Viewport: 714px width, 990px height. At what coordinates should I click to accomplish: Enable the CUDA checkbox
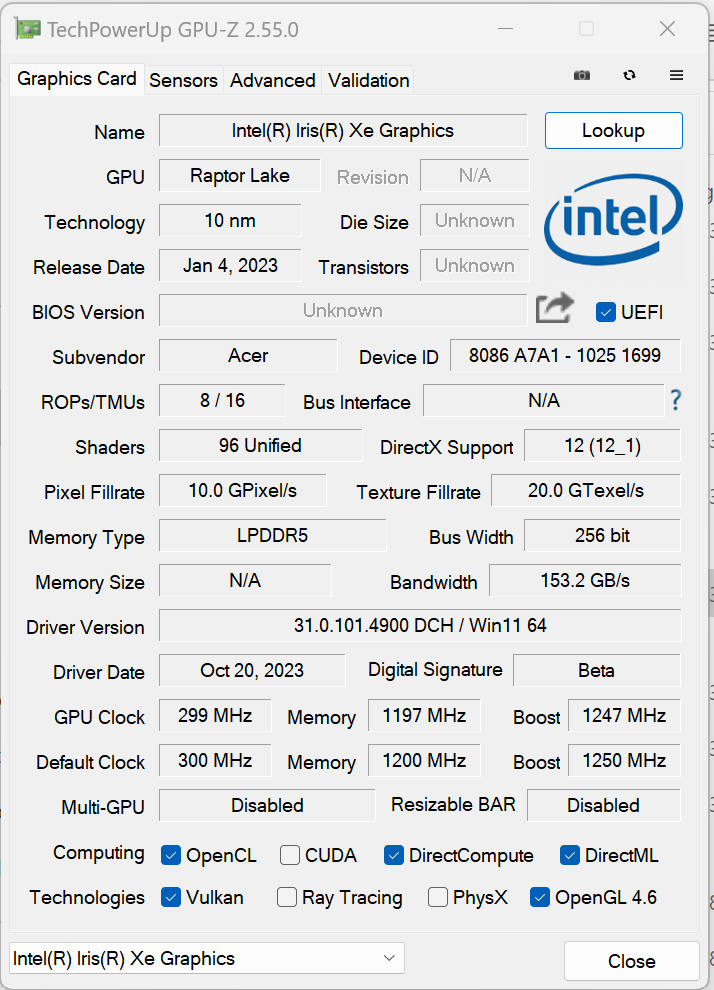(290, 855)
